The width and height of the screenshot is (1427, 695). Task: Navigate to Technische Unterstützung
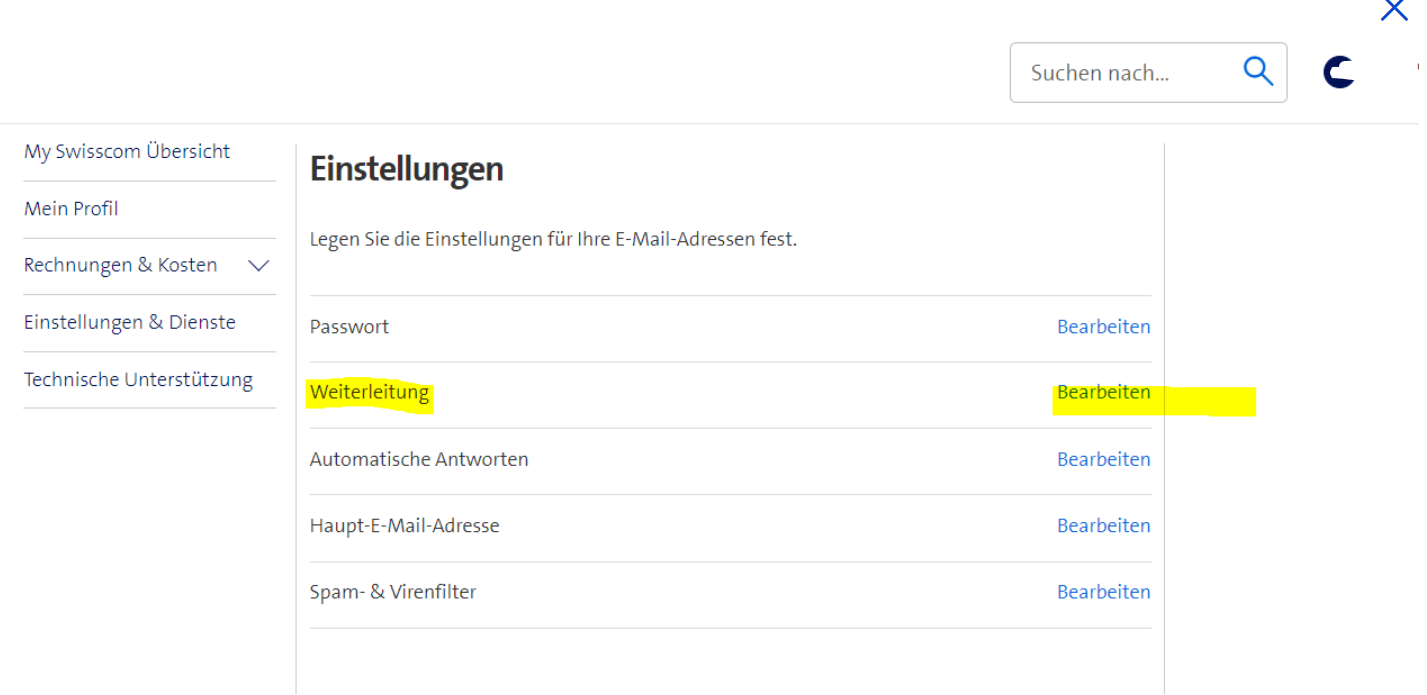tap(138, 380)
